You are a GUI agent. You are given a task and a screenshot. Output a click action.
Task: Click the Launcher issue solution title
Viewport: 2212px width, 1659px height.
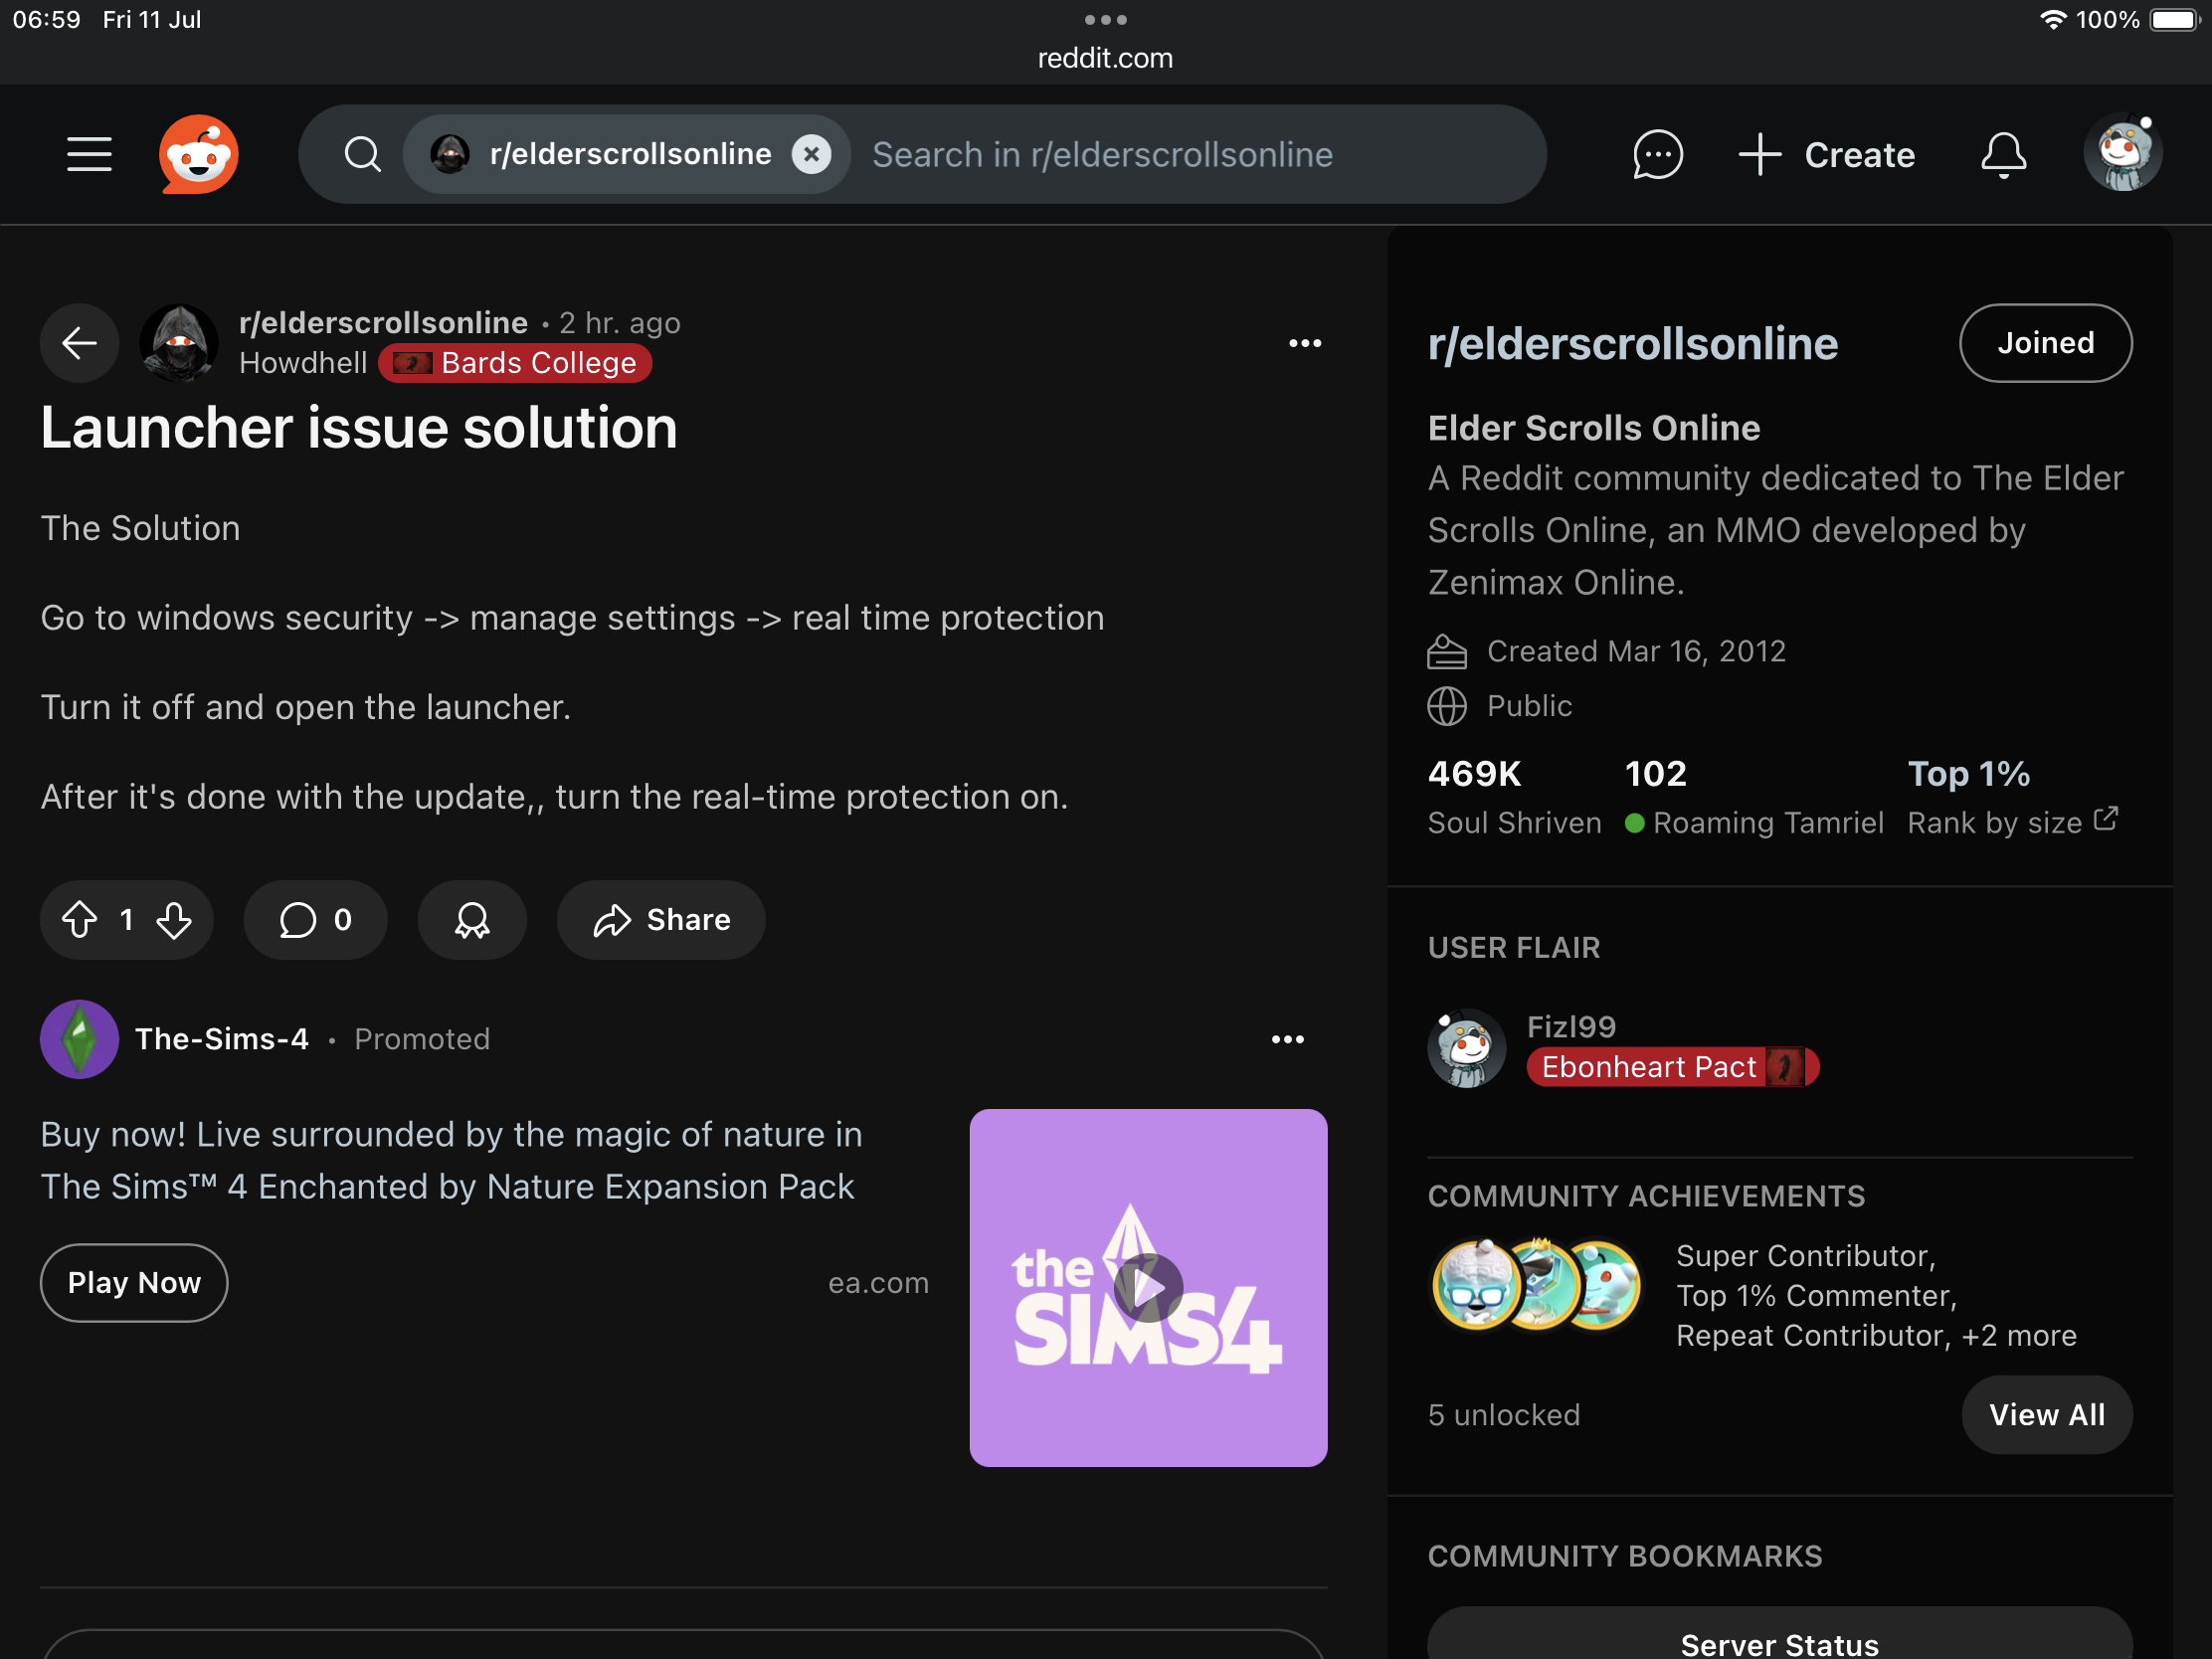[x=359, y=428]
